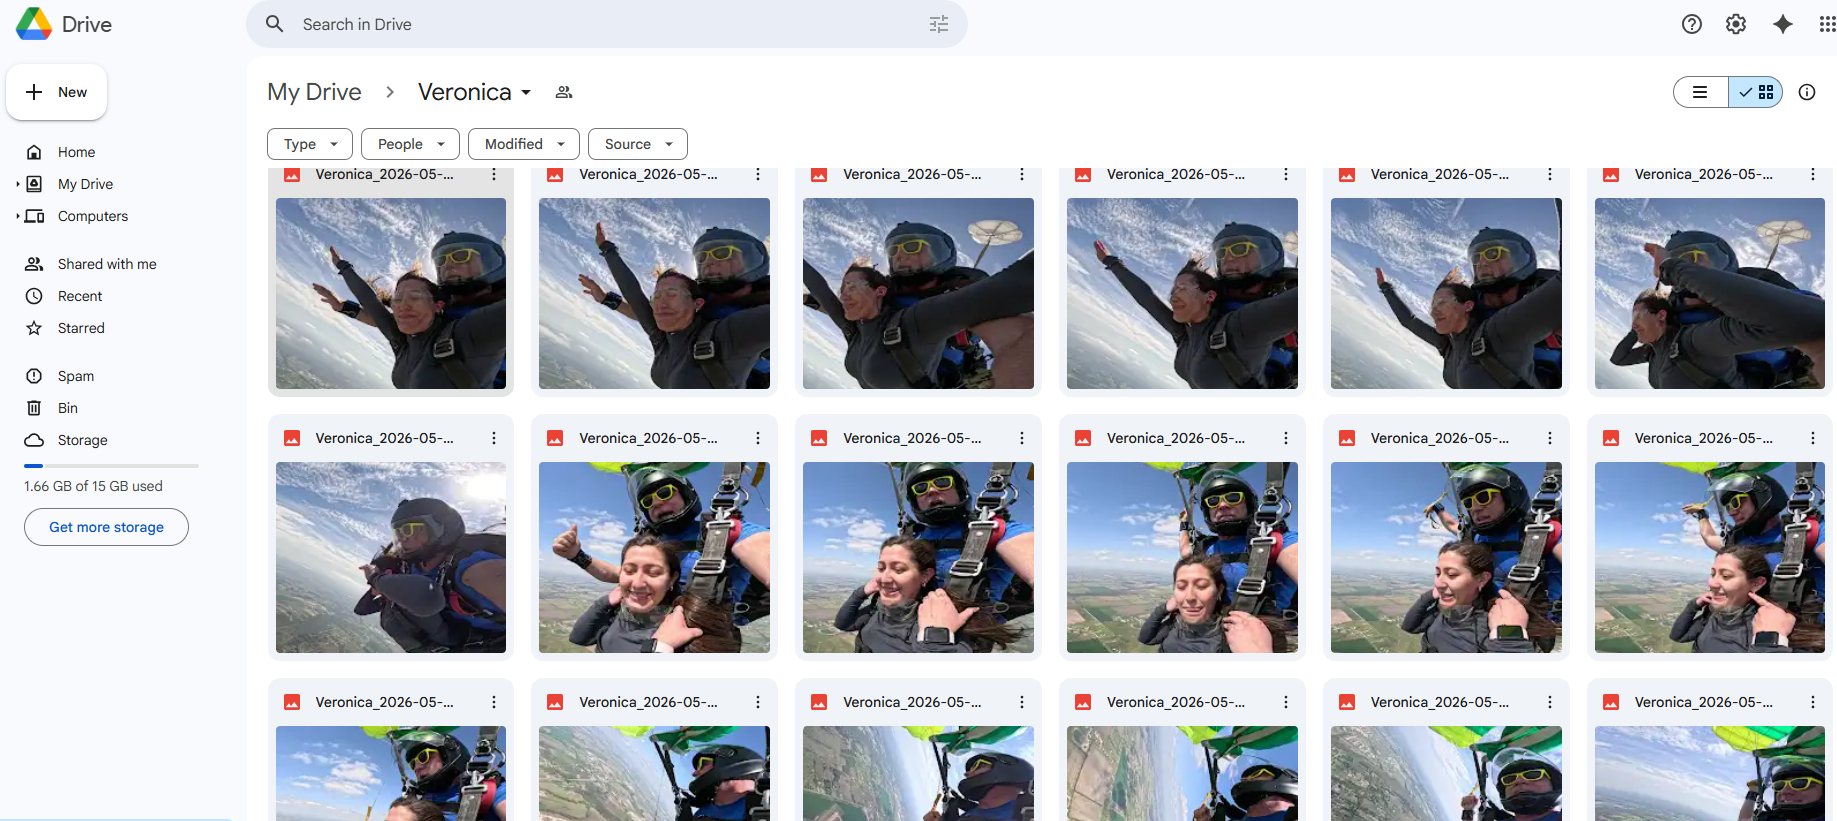Click the 1.66 GB of 15 GB used text
The image size is (1837, 821).
point(93,486)
